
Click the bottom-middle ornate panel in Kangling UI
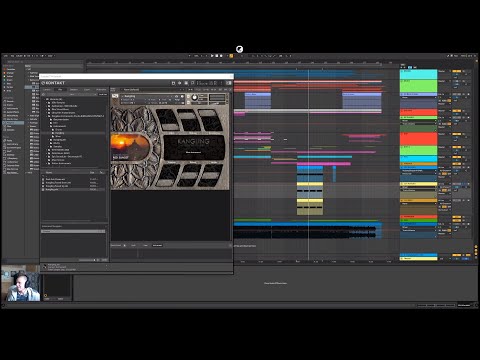(190, 175)
